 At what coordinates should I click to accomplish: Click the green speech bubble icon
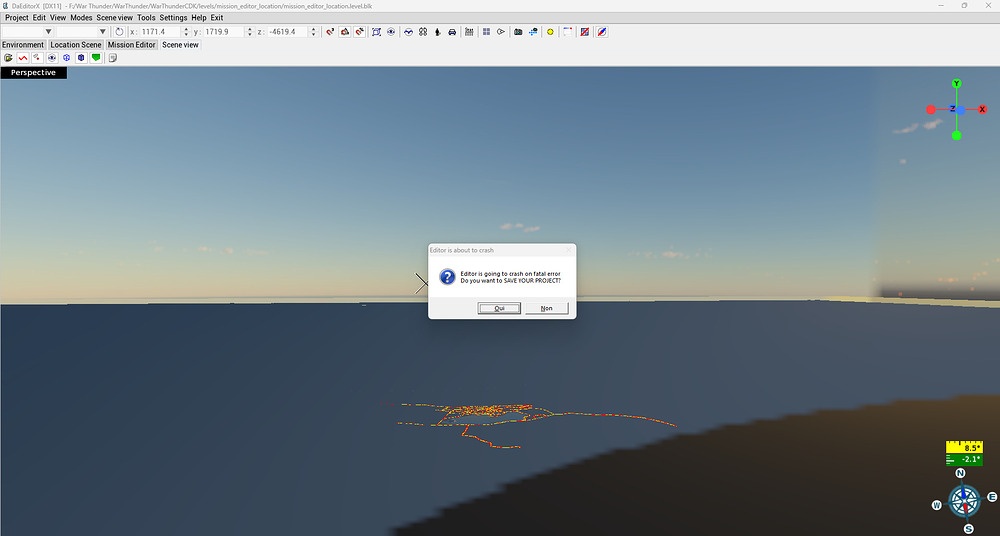[96, 58]
